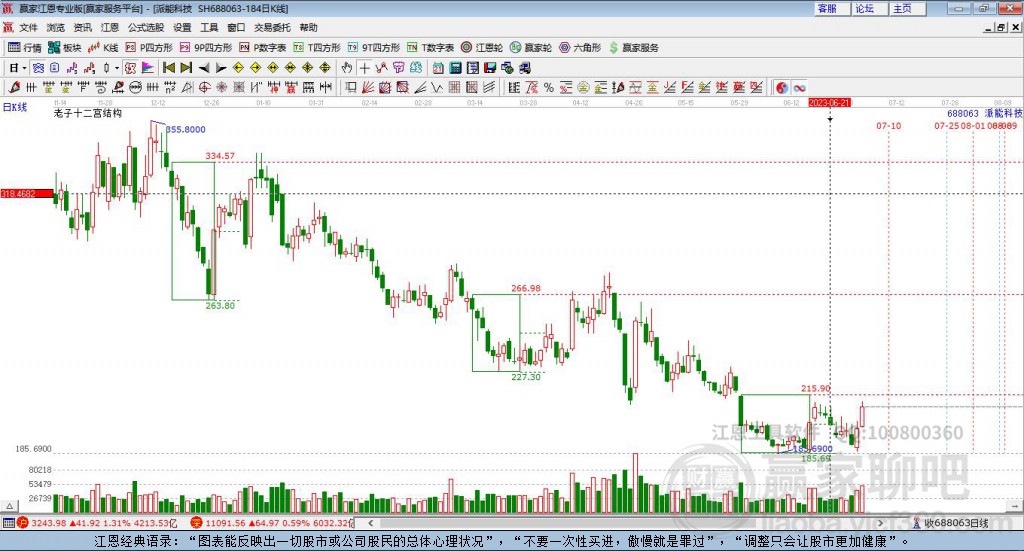1024x551 pixels.
Task: Select the Gann fan angle tool
Action: pos(368,87)
